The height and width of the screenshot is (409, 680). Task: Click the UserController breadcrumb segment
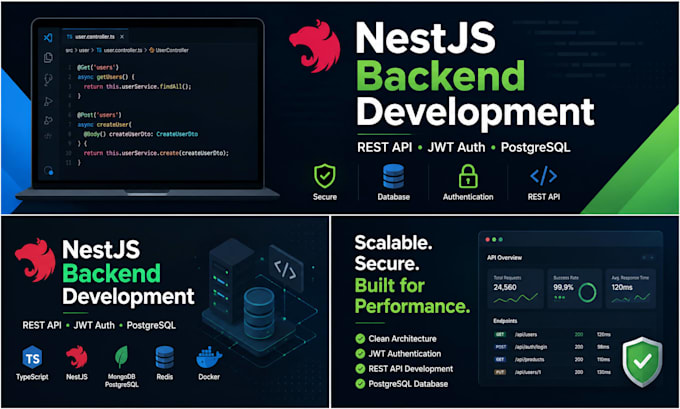(x=169, y=50)
